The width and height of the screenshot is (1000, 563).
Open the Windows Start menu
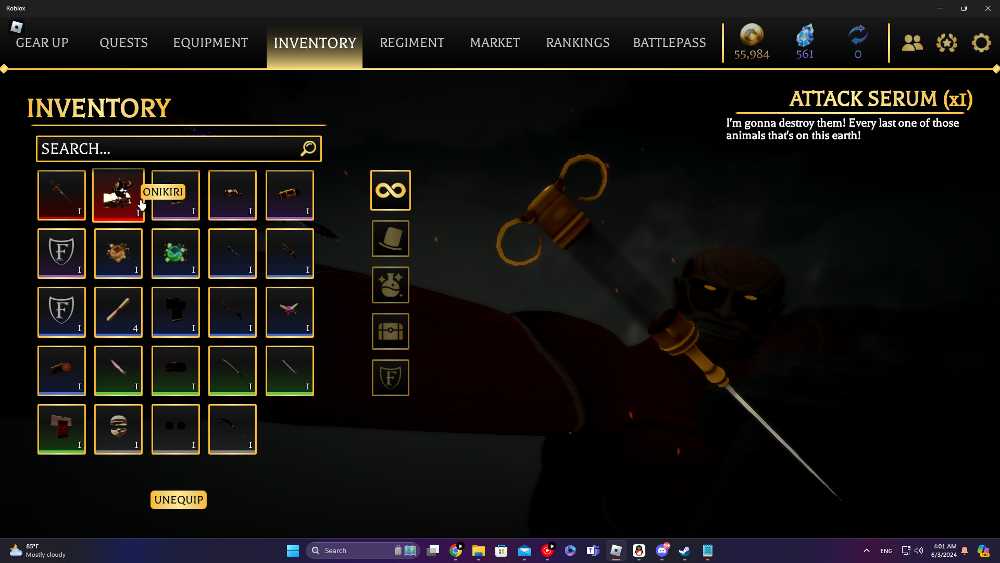pyautogui.click(x=293, y=550)
